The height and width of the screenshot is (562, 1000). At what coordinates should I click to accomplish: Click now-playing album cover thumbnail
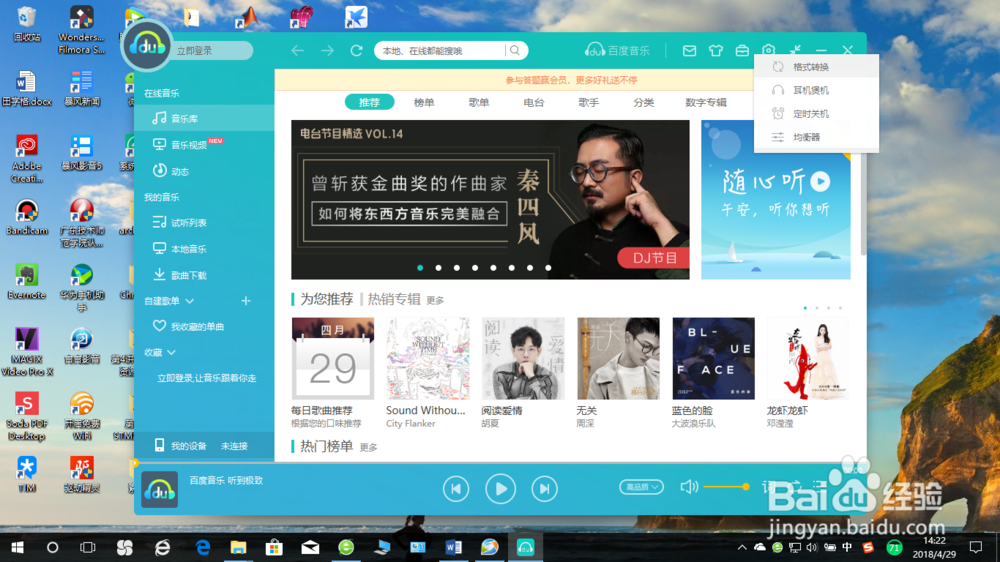[x=159, y=489]
